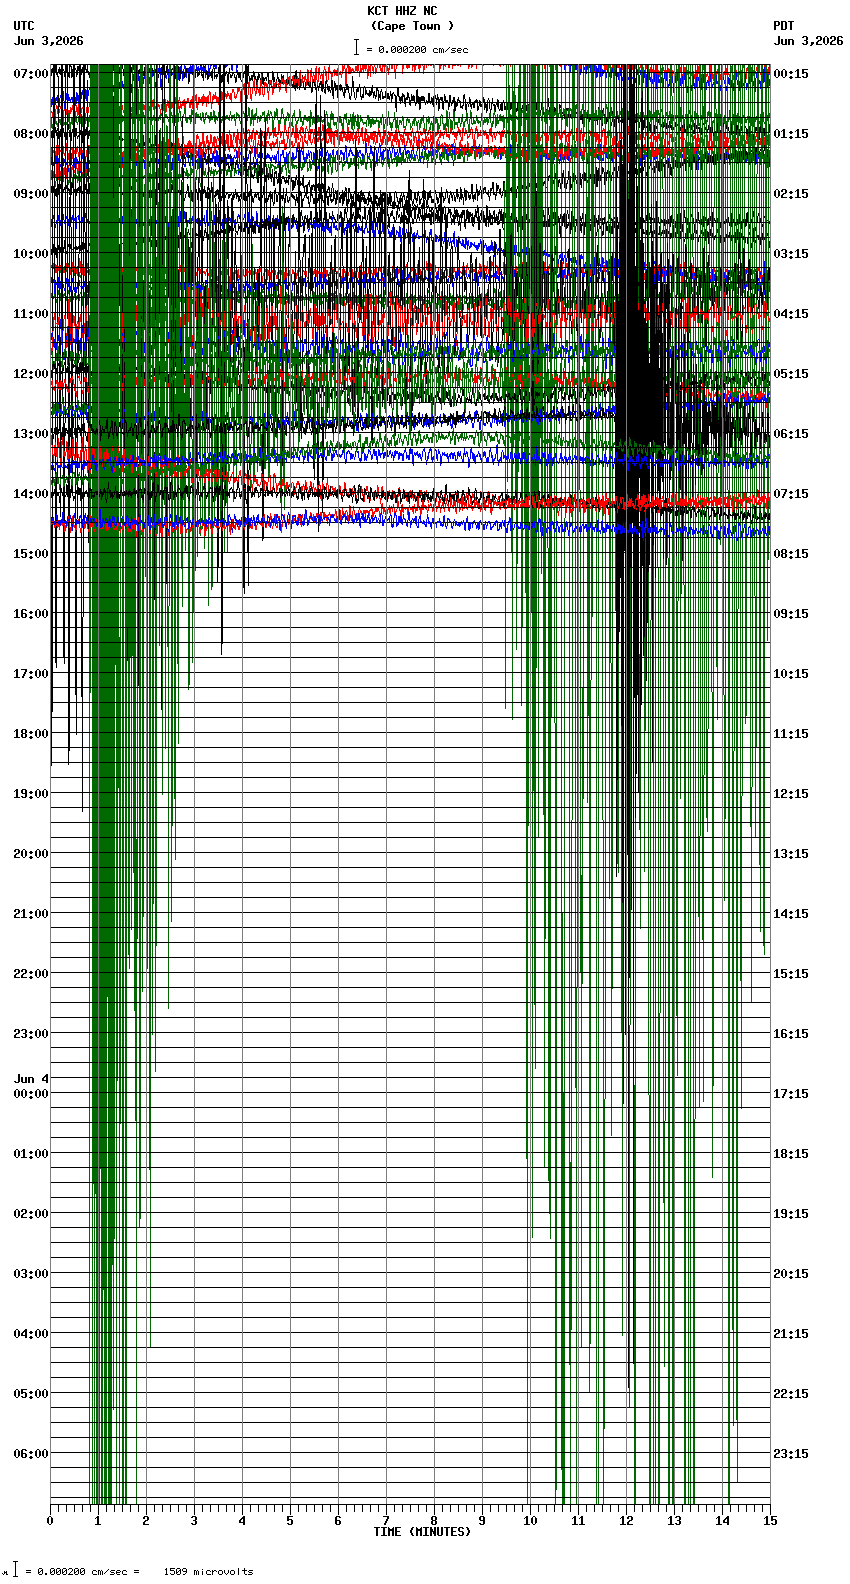Click the UTC time label '03:00'
Image resolution: width=850 pixels, height=1584 pixels.
31,1274
